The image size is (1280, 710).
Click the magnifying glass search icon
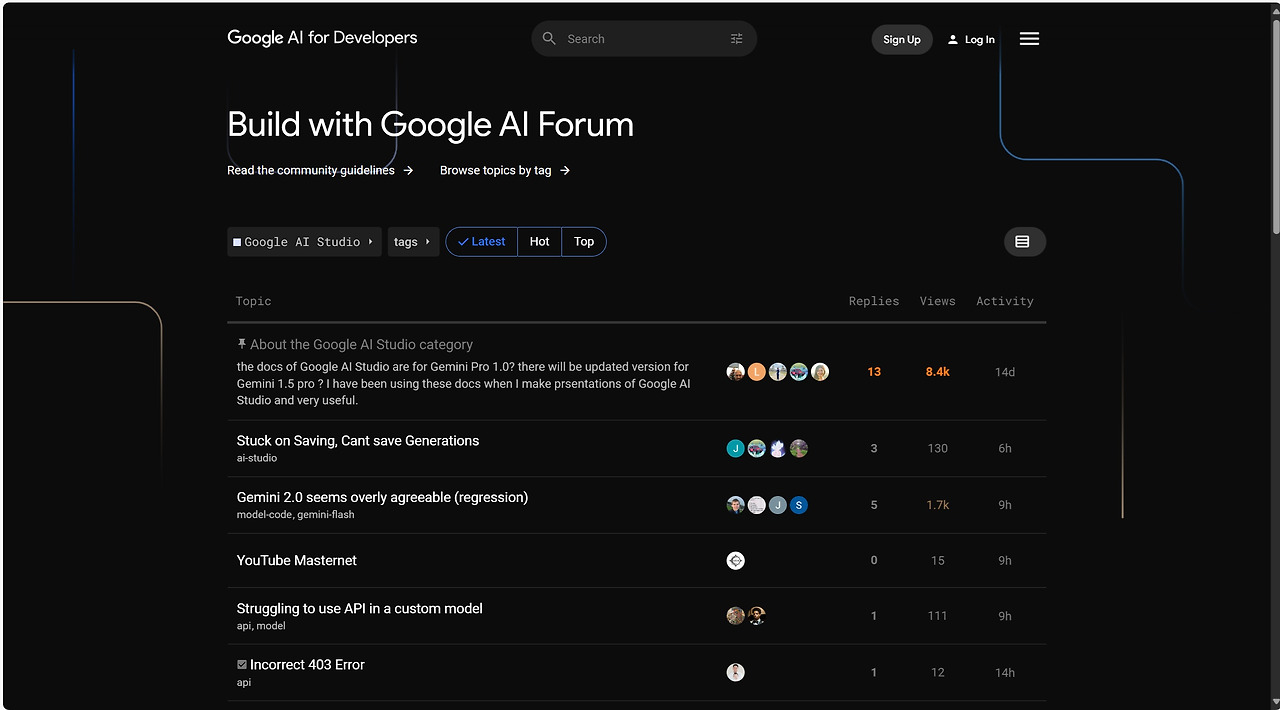[x=549, y=39]
